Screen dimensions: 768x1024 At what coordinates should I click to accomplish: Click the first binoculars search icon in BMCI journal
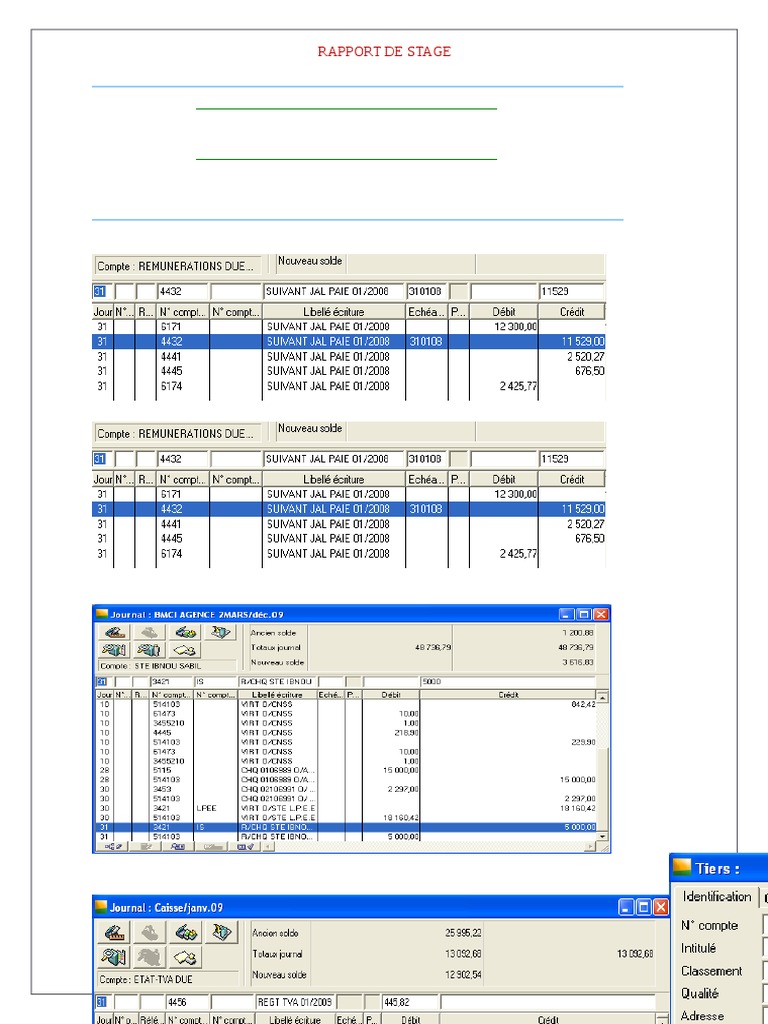pyautogui.click(x=114, y=650)
